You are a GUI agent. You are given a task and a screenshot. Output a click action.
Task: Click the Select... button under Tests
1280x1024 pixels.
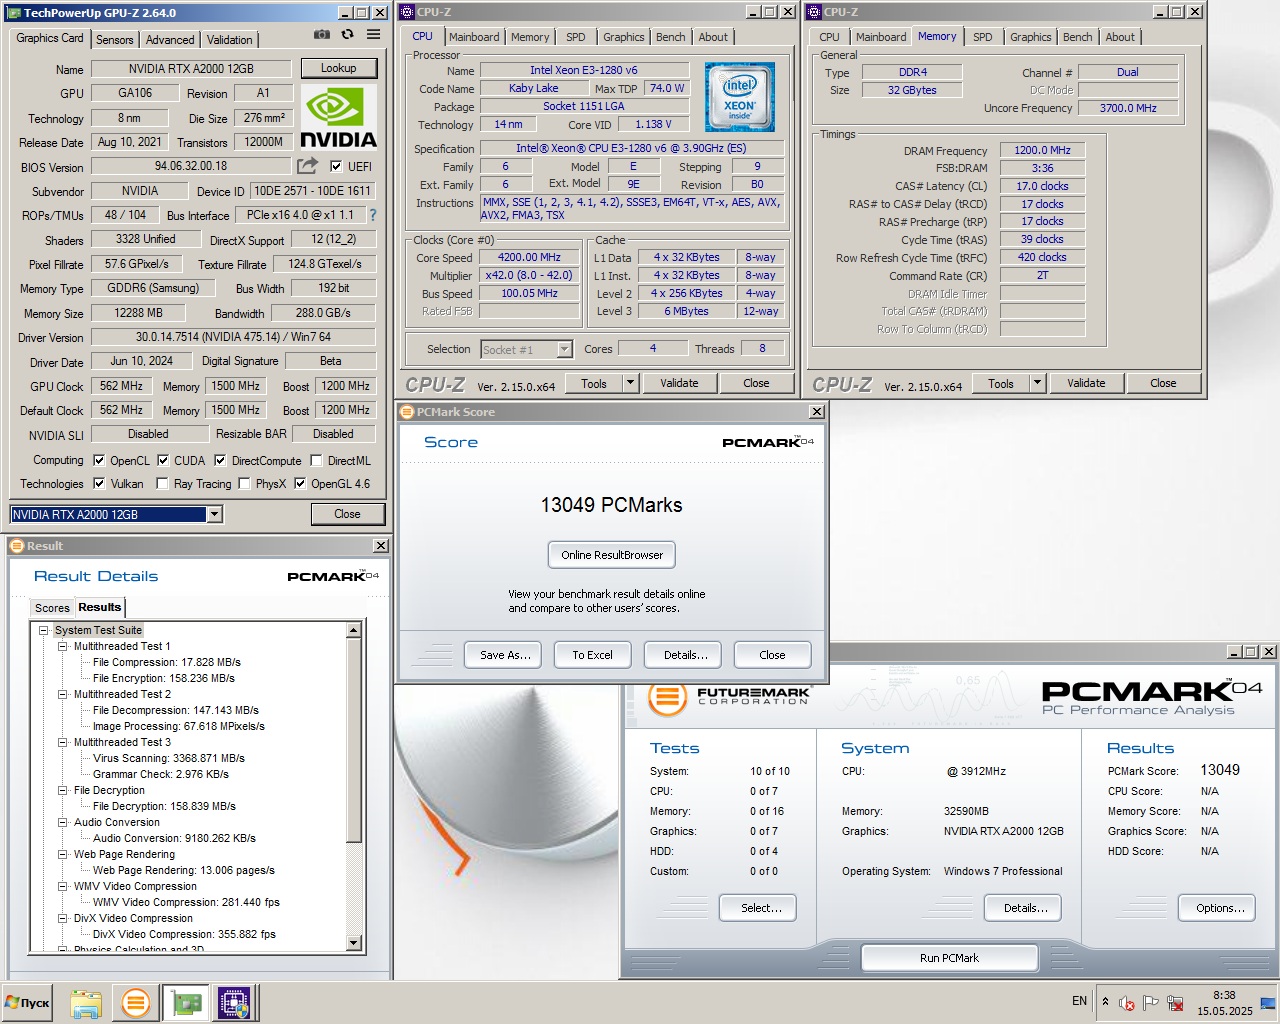pos(758,908)
